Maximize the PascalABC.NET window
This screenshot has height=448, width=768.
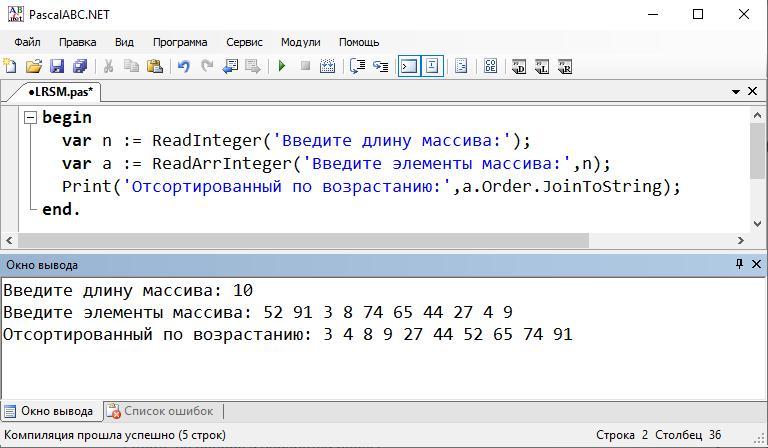click(698, 14)
